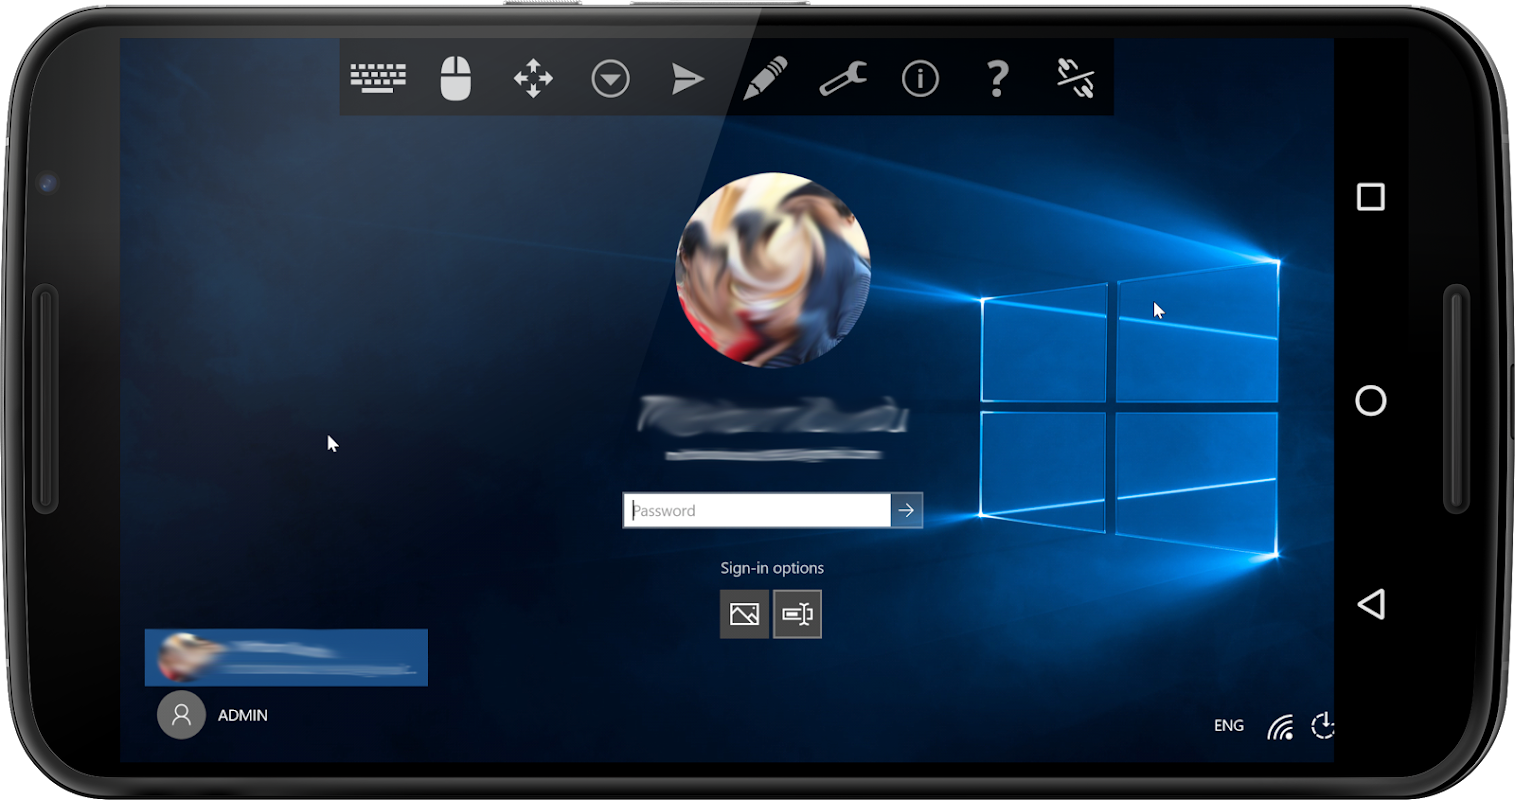Click the Password input field
Viewport: 1515px width, 800px height.
click(x=757, y=510)
